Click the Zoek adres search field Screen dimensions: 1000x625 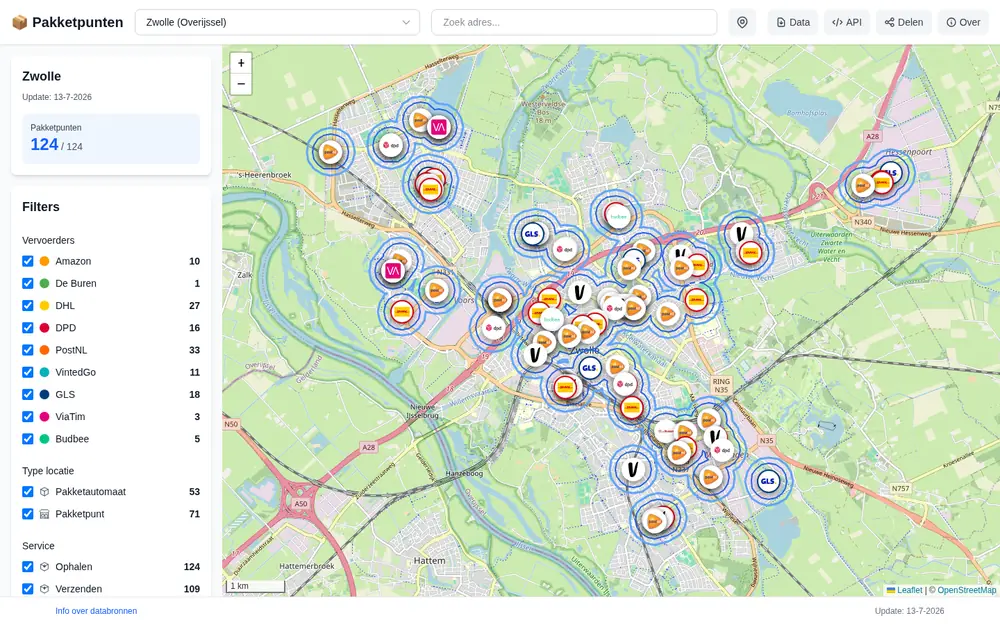[574, 22]
